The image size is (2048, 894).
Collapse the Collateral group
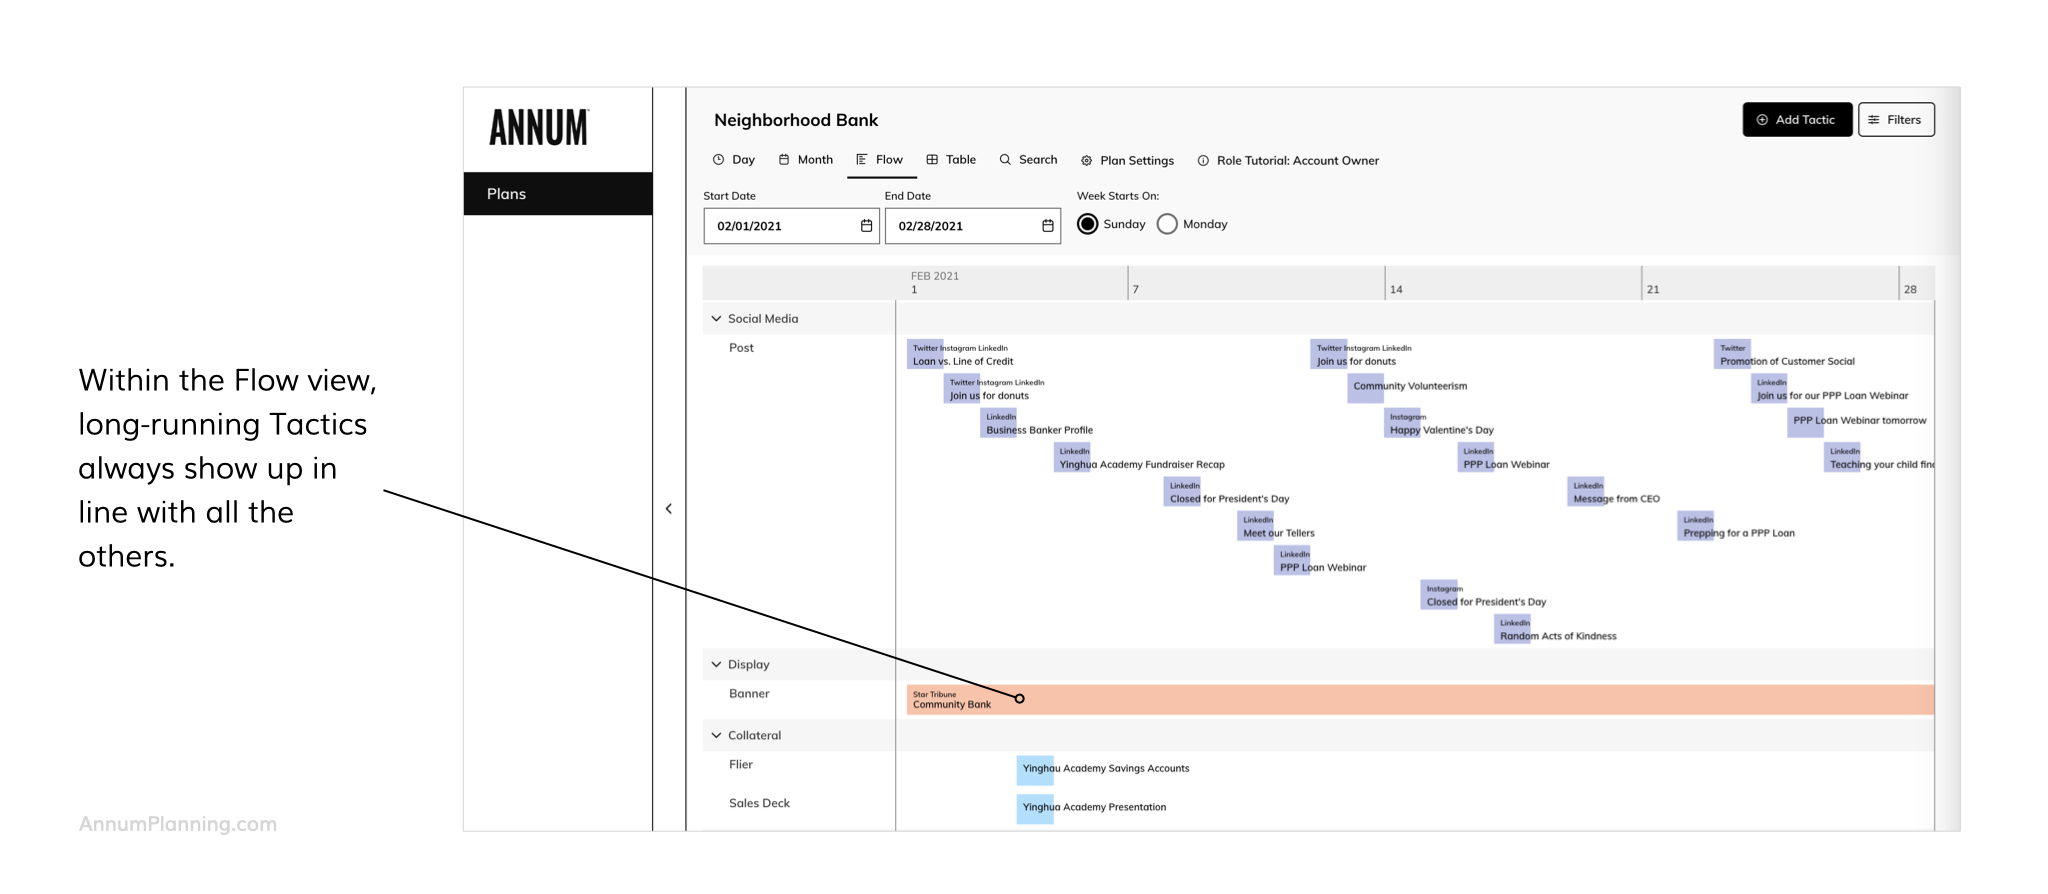[716, 735]
